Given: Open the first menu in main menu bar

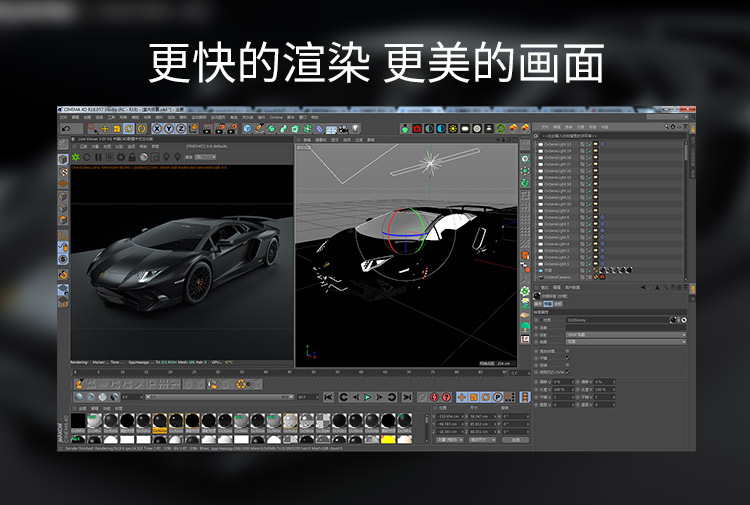Looking at the screenshot, I should tap(63, 117).
